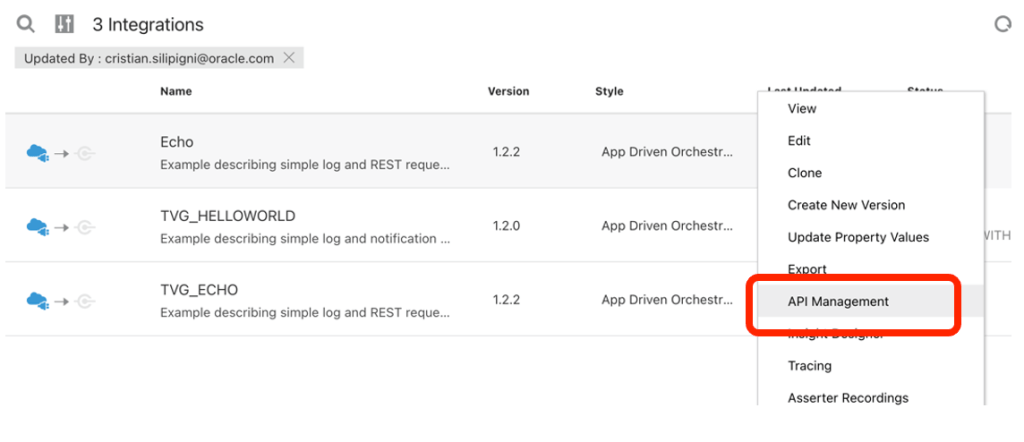Open the Echo integration name
The image size is (1024, 442).
pos(177,142)
